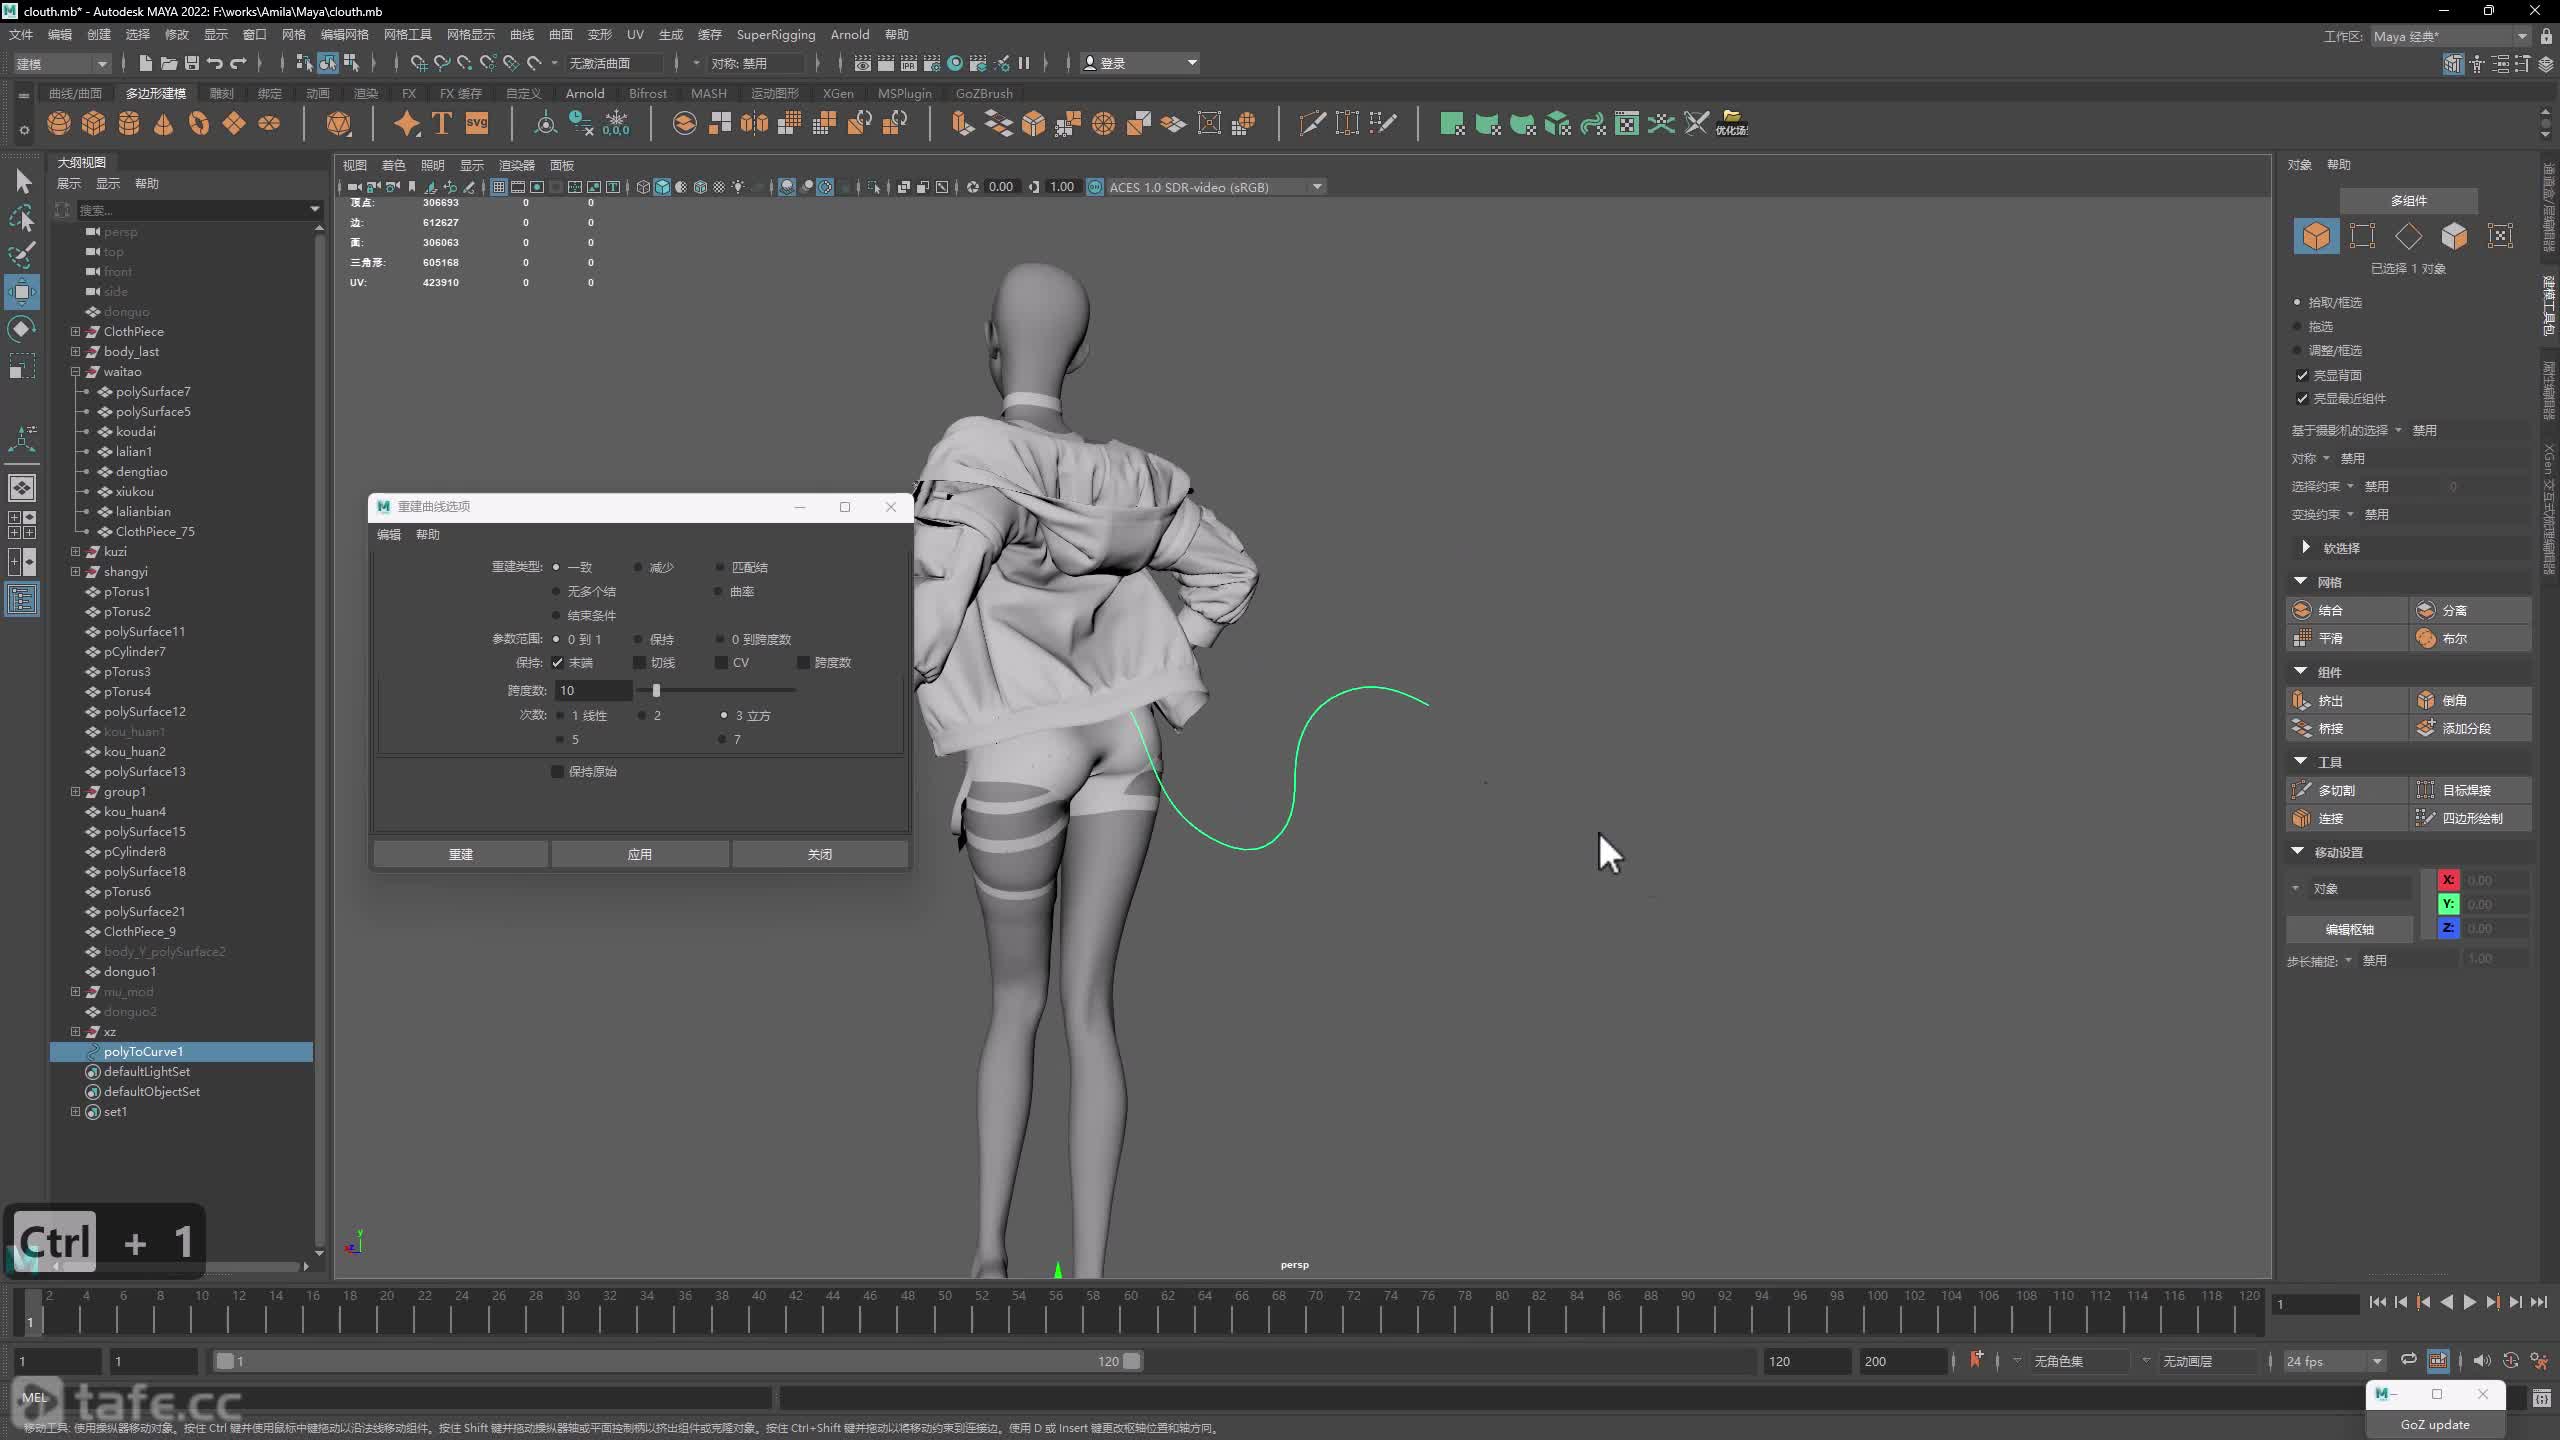Viewport: 2560px width, 1440px height.
Task: Select the Move tool in toolbox
Action: click(22, 292)
